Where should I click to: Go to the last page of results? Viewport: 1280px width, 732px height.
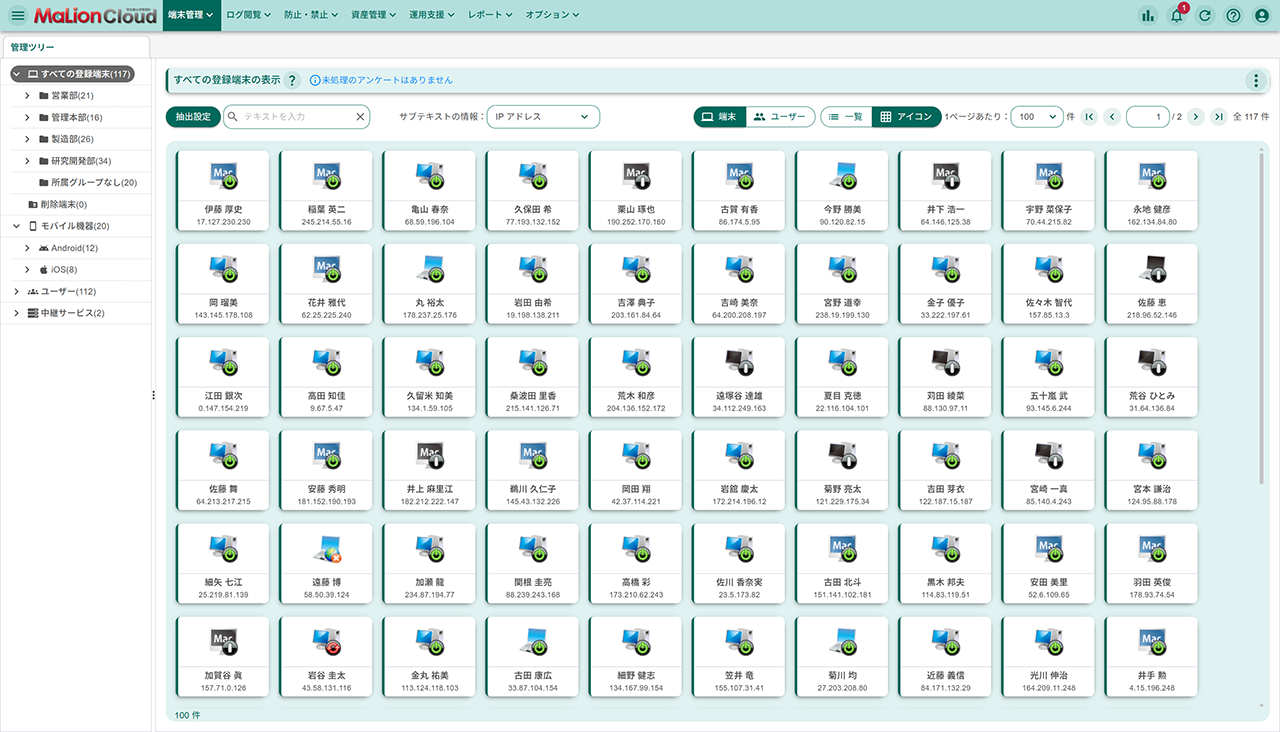coord(1218,117)
